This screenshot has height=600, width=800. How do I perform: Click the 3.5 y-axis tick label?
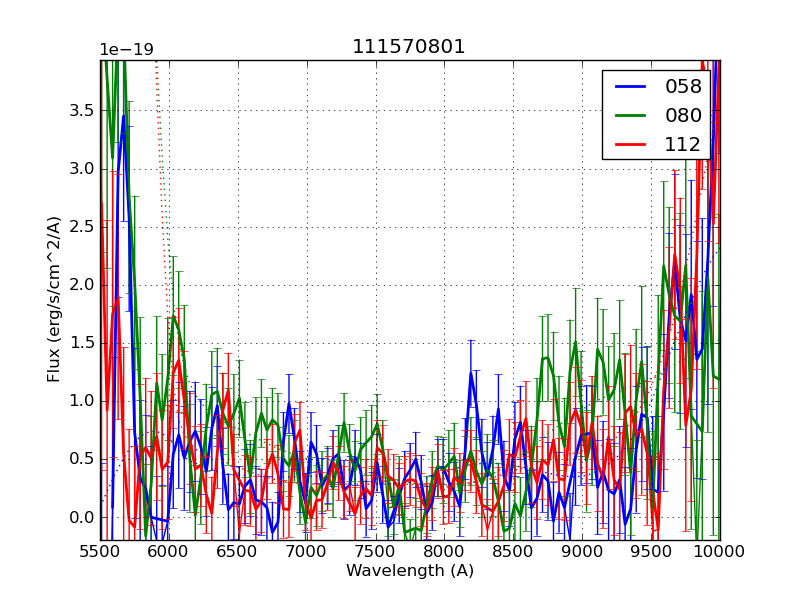[80, 111]
